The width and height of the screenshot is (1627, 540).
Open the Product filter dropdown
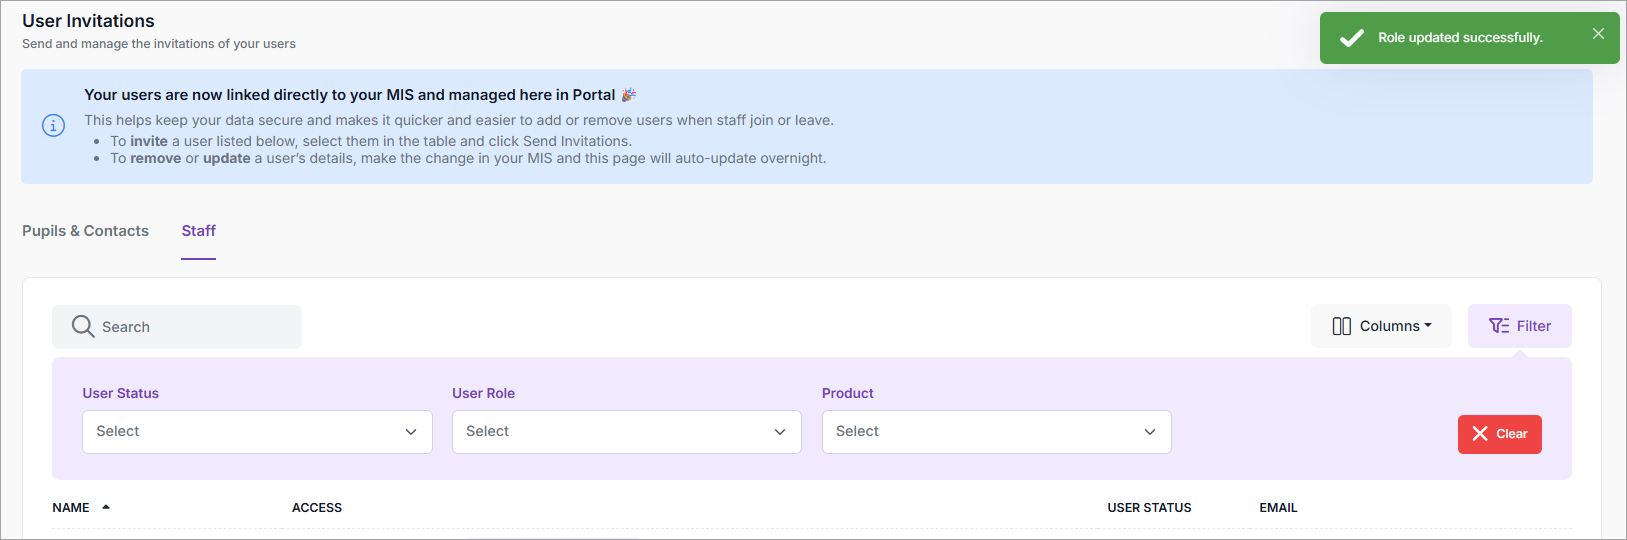click(996, 432)
